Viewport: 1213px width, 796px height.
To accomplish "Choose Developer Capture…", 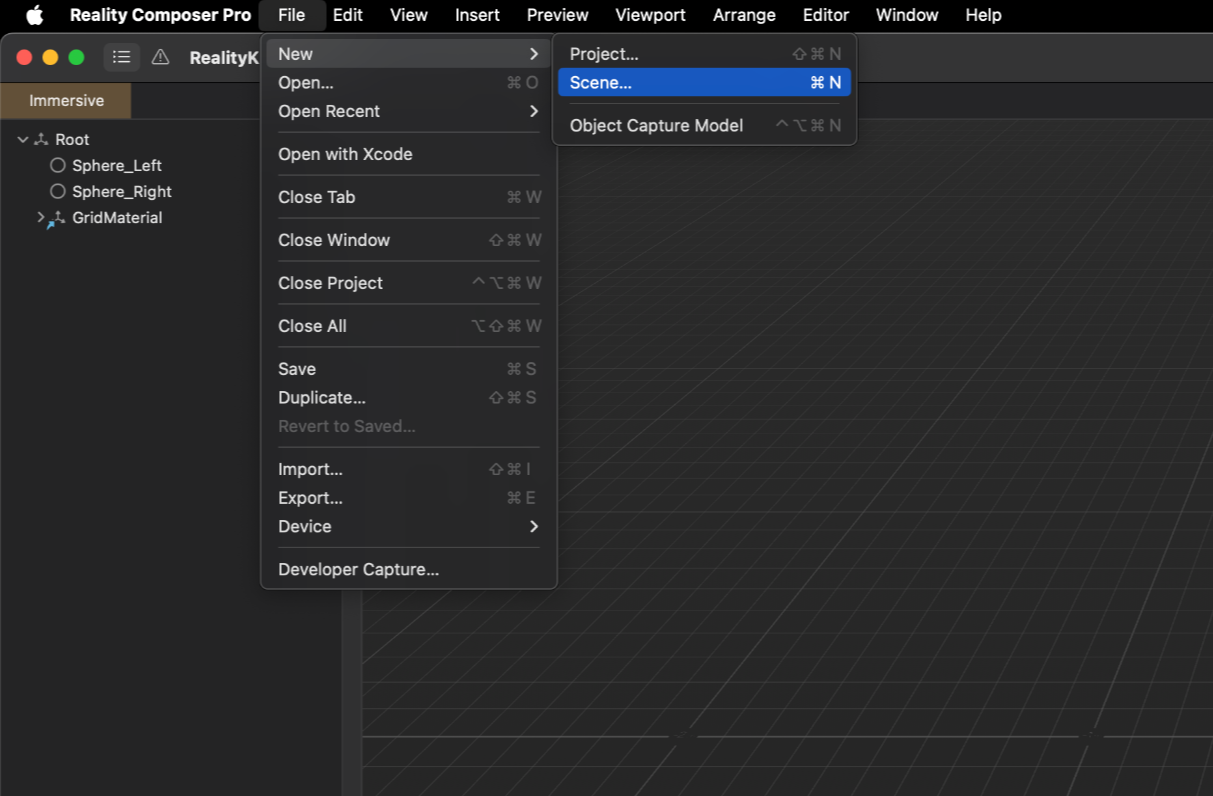I will (x=409, y=569).
